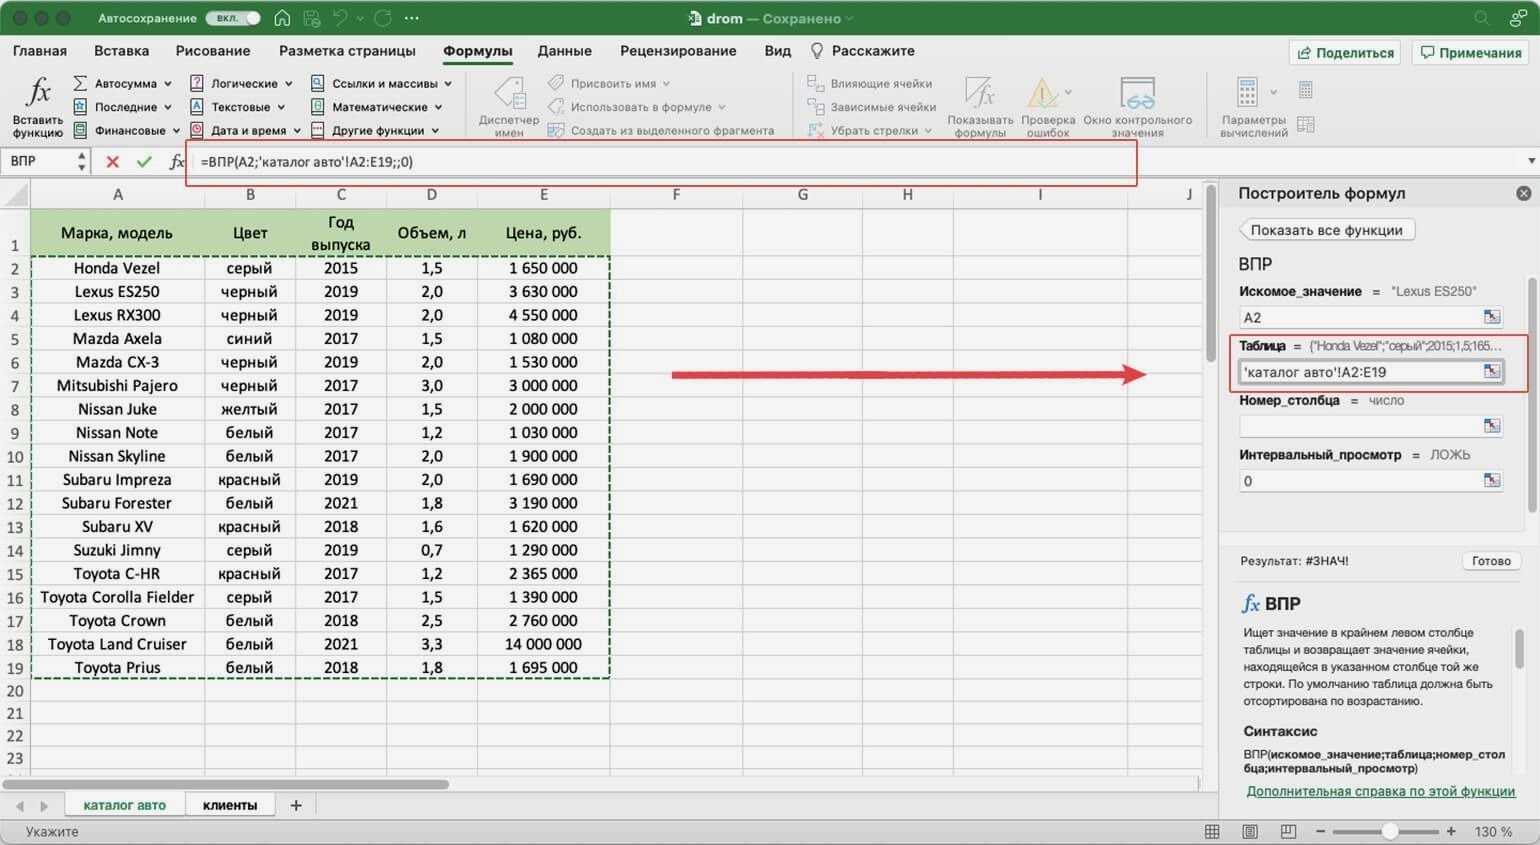Open the Логические functions dropdown
Viewport: 1540px width, 845px height.
pos(288,84)
